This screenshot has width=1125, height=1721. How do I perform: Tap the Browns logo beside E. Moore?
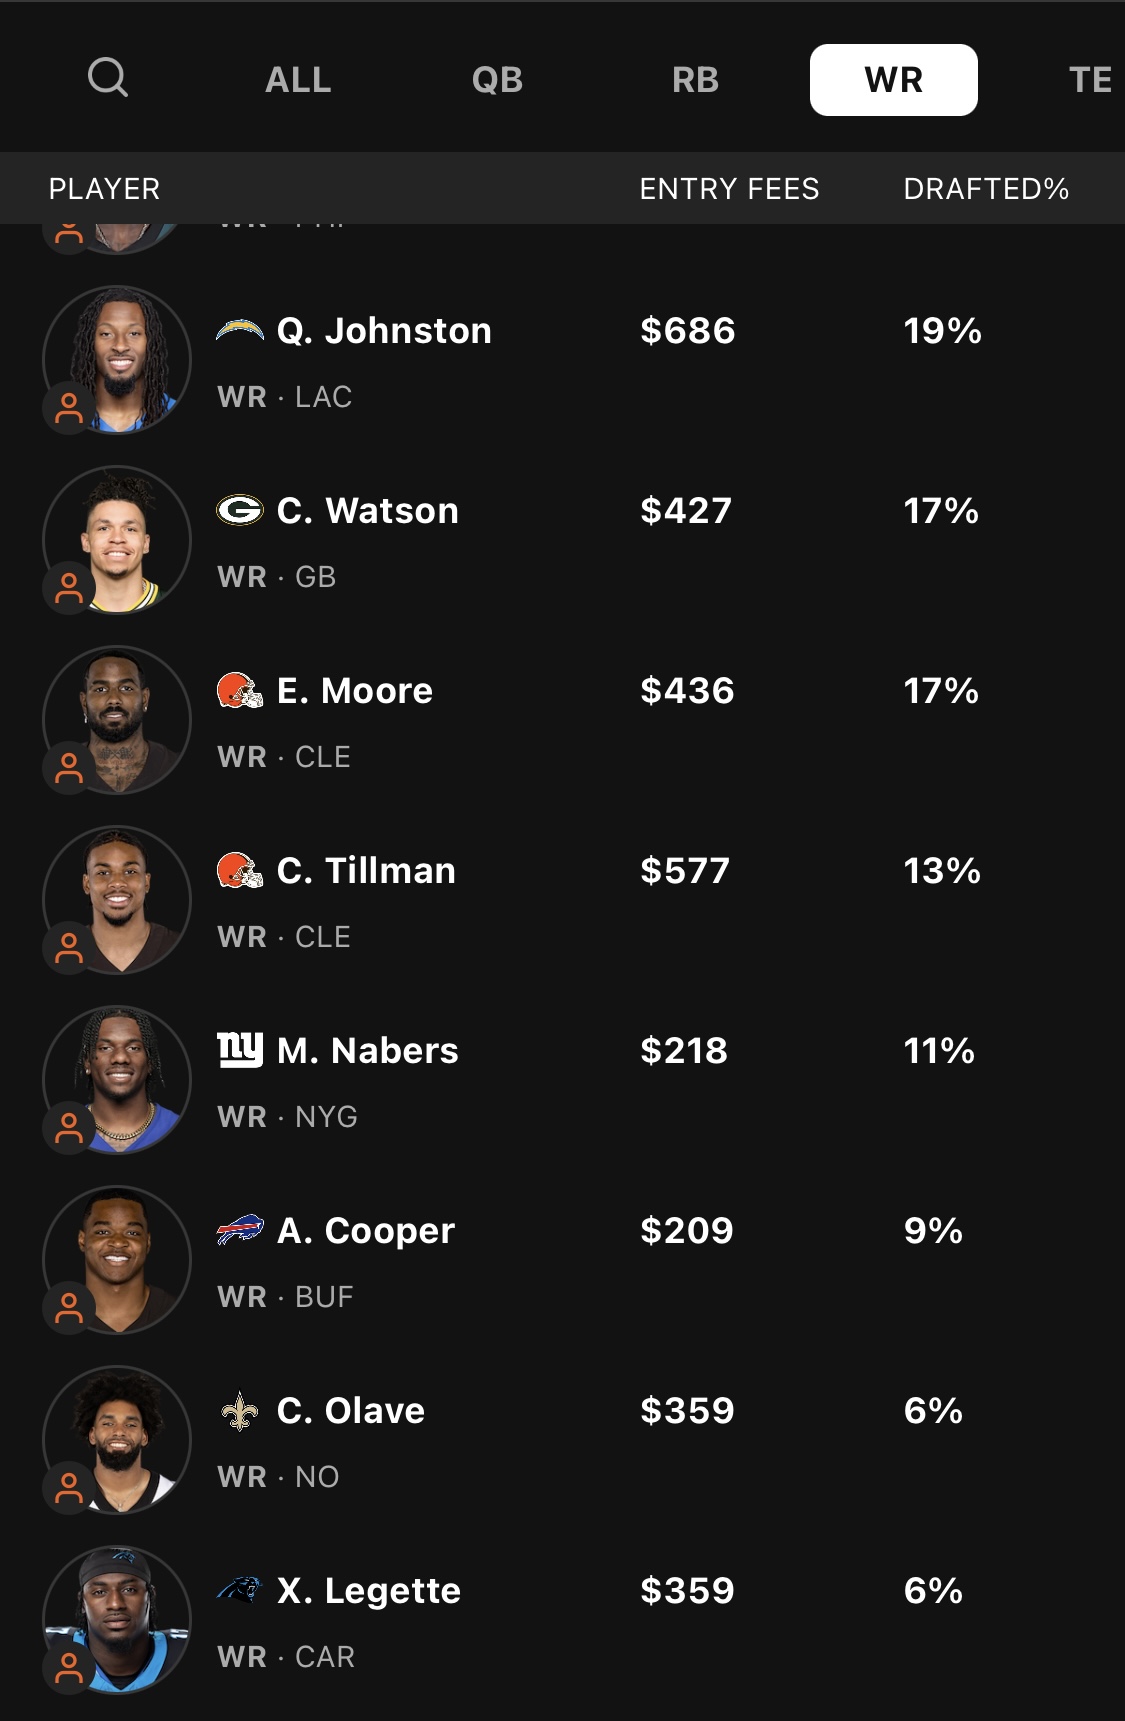(240, 691)
